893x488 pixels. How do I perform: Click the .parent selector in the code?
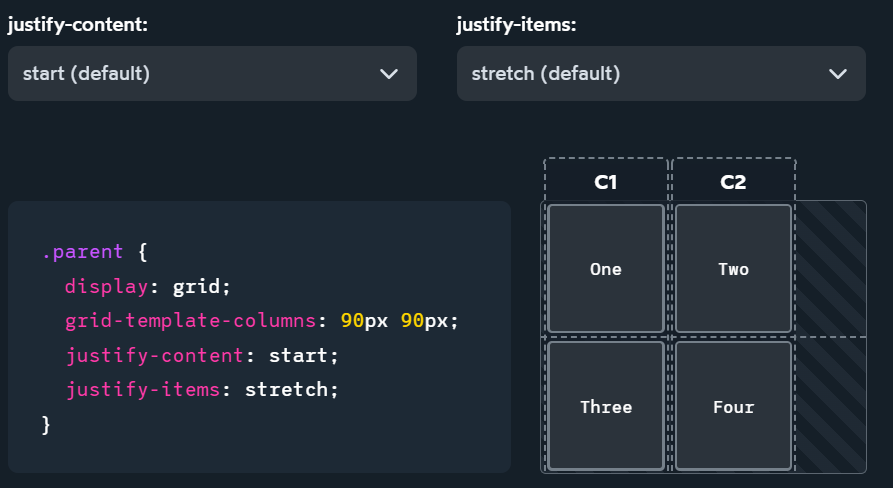83,252
